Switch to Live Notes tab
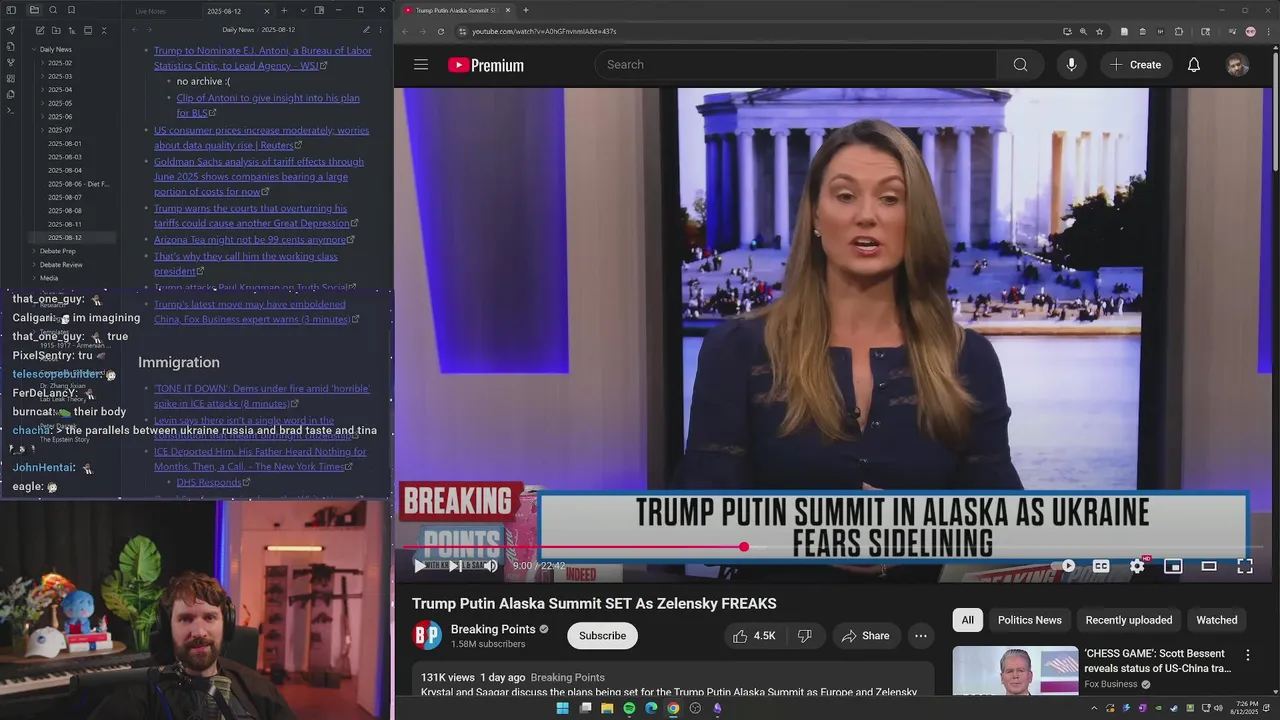The image size is (1280, 720). (151, 11)
